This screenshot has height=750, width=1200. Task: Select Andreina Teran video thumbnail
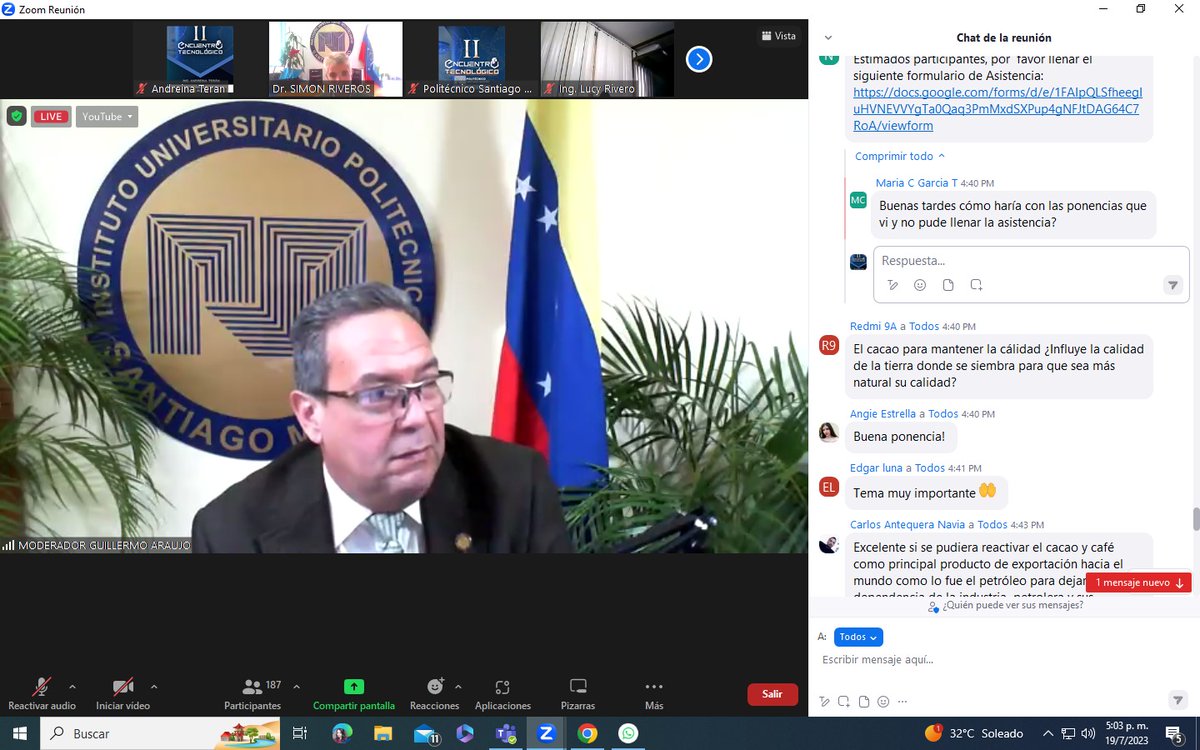pos(199,59)
